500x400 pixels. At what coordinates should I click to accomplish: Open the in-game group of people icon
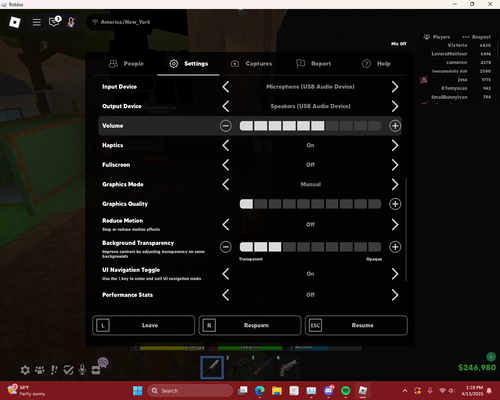point(40,370)
